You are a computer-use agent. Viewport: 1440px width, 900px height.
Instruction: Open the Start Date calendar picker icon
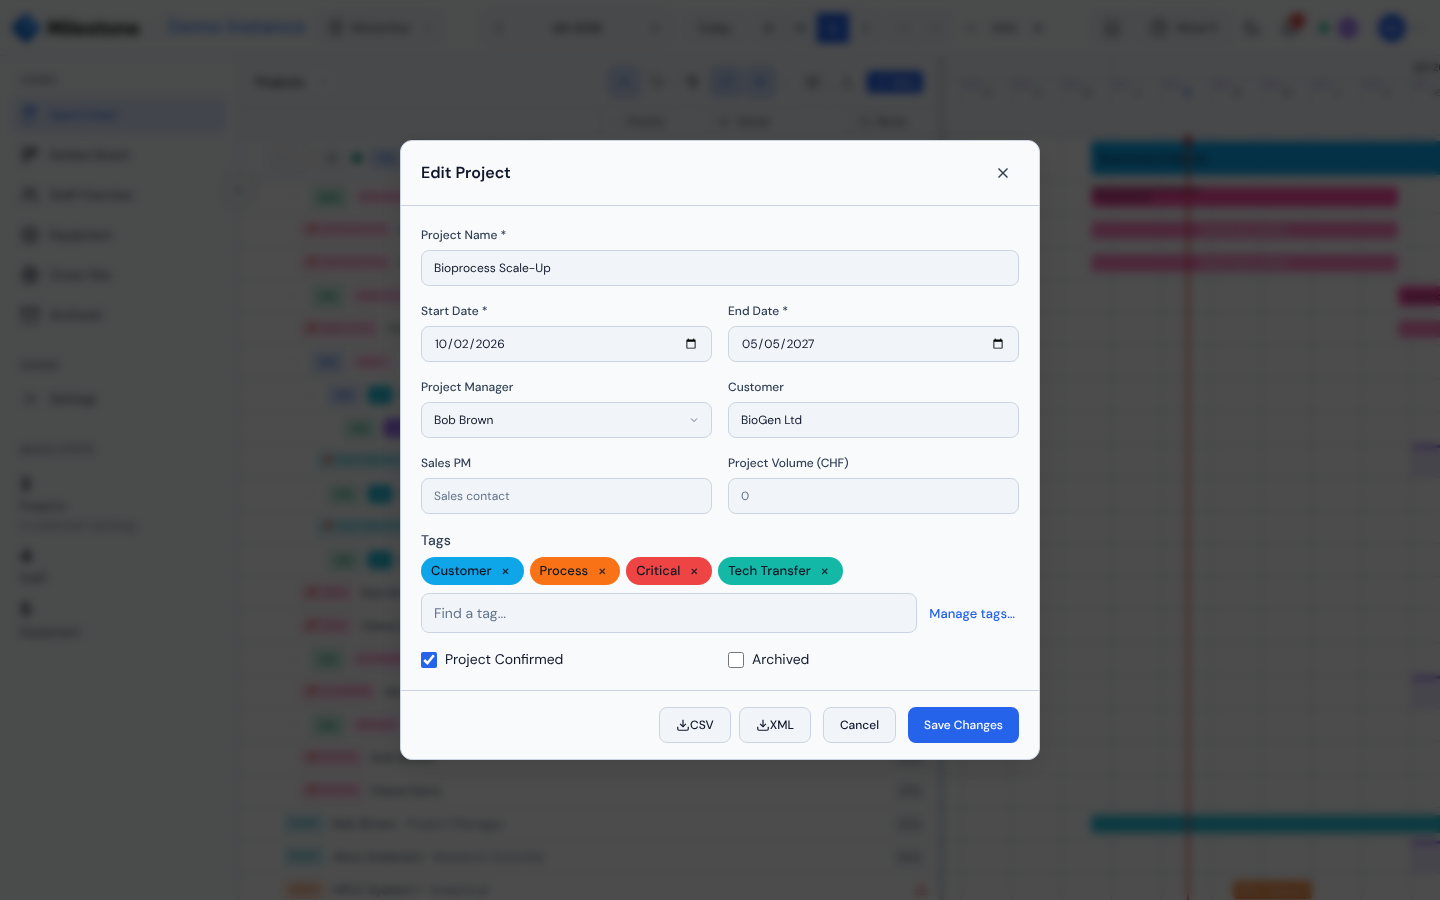coord(691,344)
